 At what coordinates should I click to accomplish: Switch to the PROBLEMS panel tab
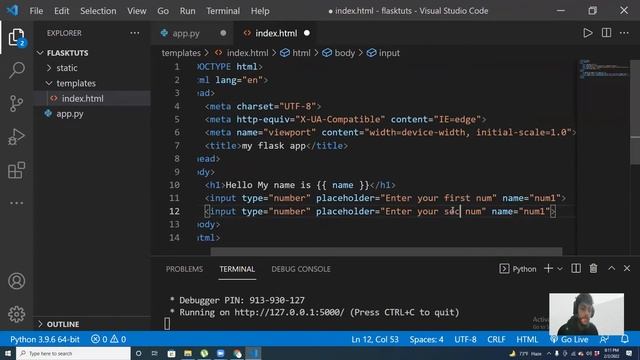184,269
